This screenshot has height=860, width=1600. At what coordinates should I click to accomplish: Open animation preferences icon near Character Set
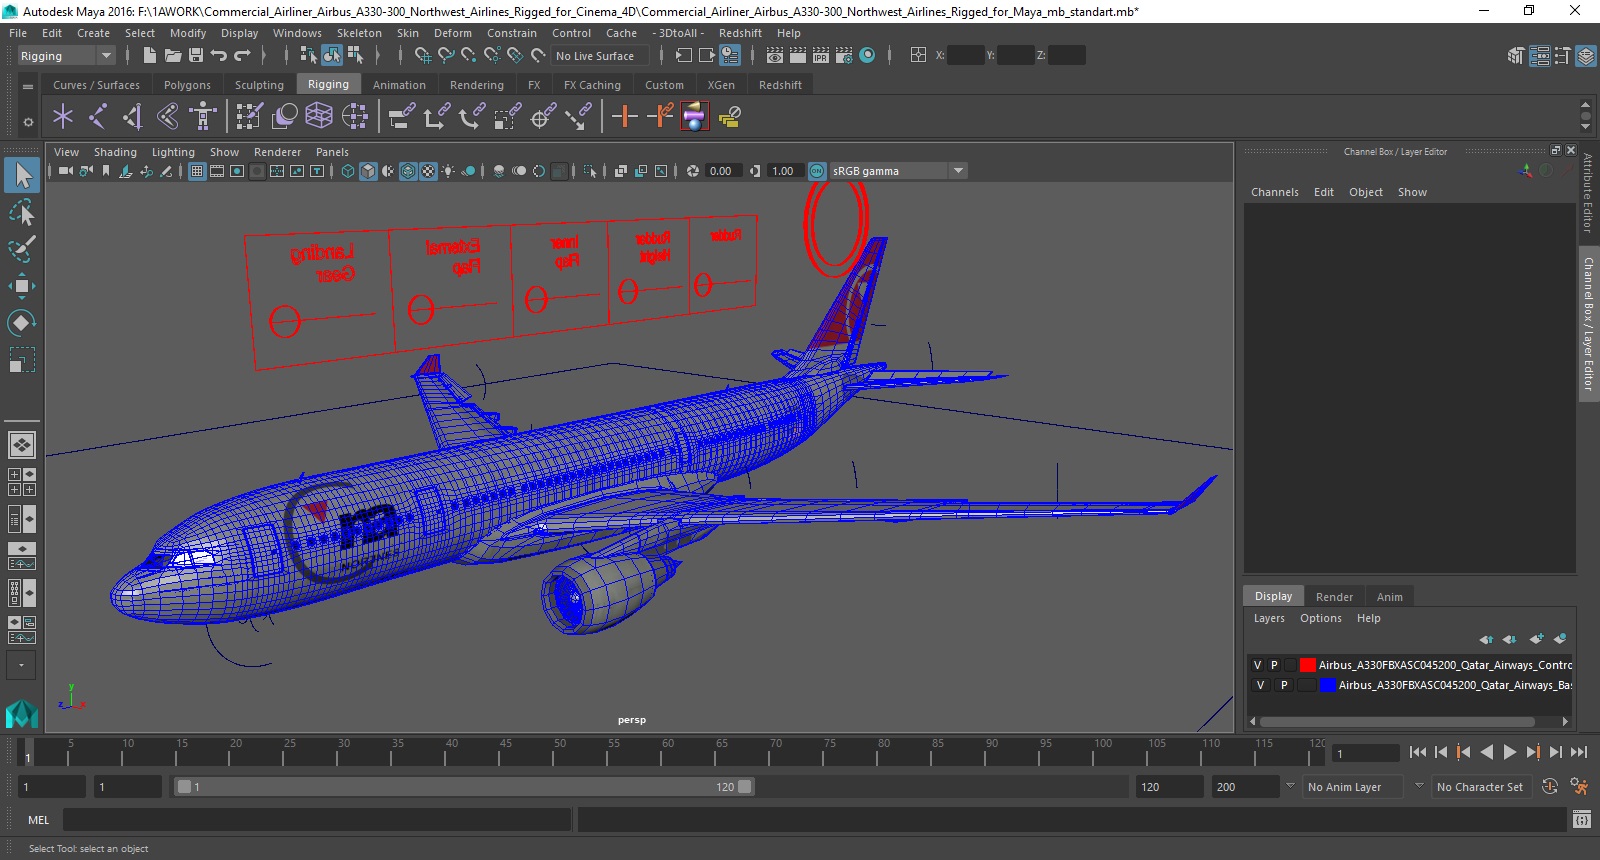[x=1579, y=787]
